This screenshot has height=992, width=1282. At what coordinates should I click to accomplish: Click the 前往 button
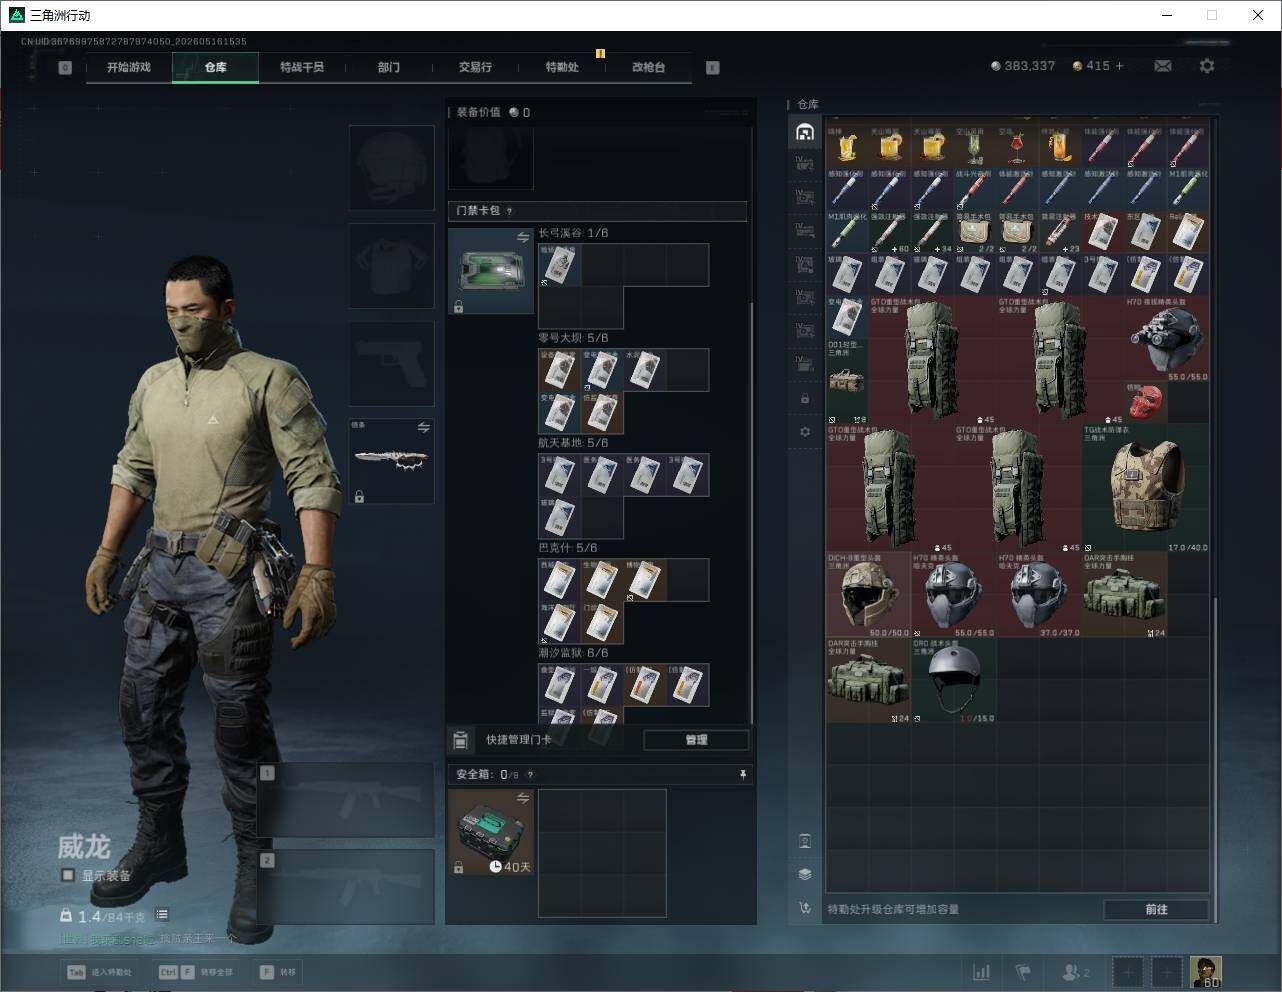tap(1156, 909)
